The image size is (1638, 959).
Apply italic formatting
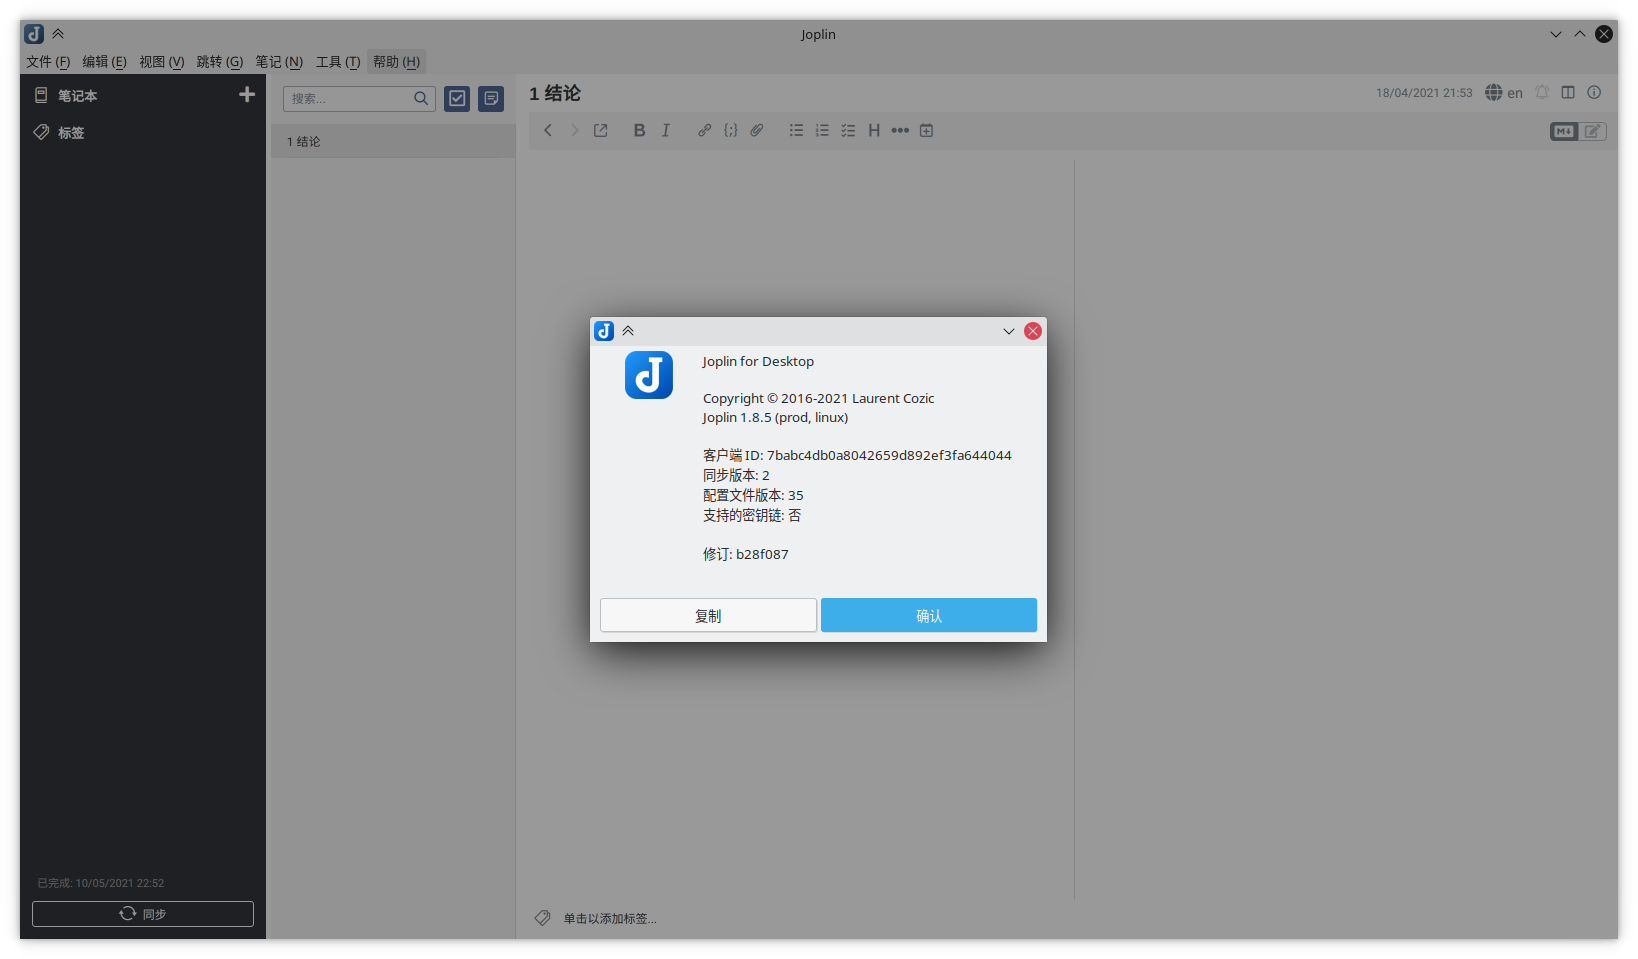pyautogui.click(x=666, y=130)
